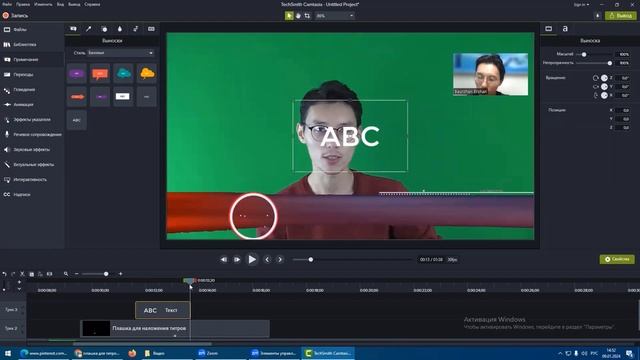640x360 pixels.
Task: Click the green Свойства properties button
Action: 617,259
